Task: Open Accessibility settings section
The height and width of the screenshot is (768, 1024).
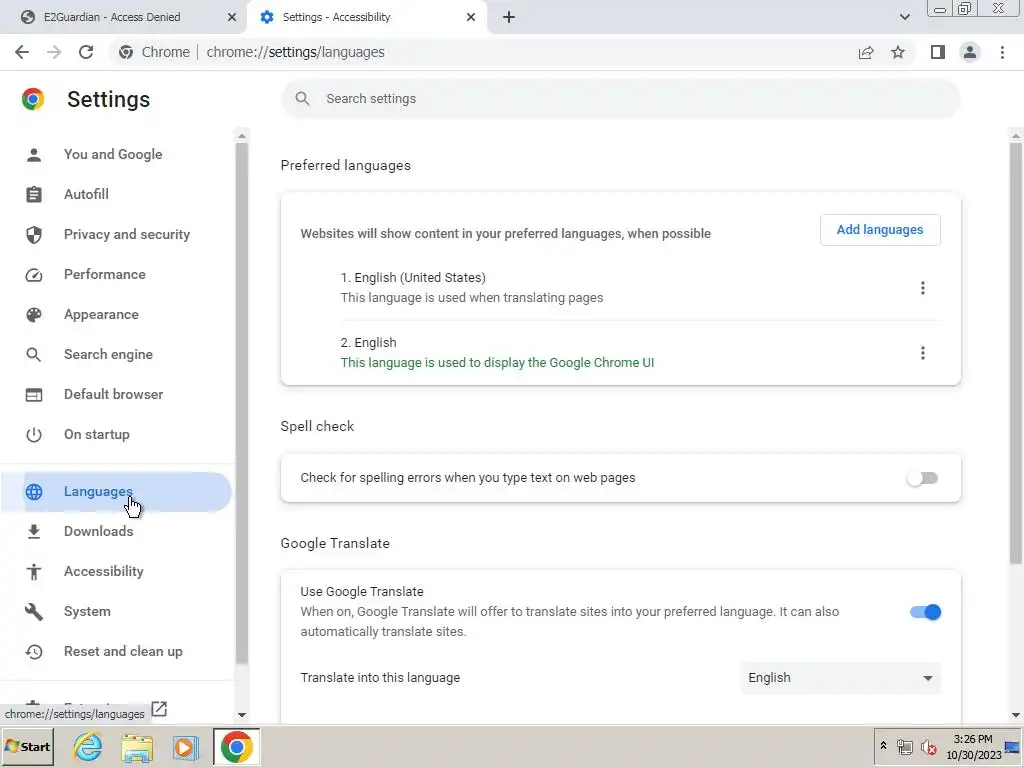Action: (104, 571)
